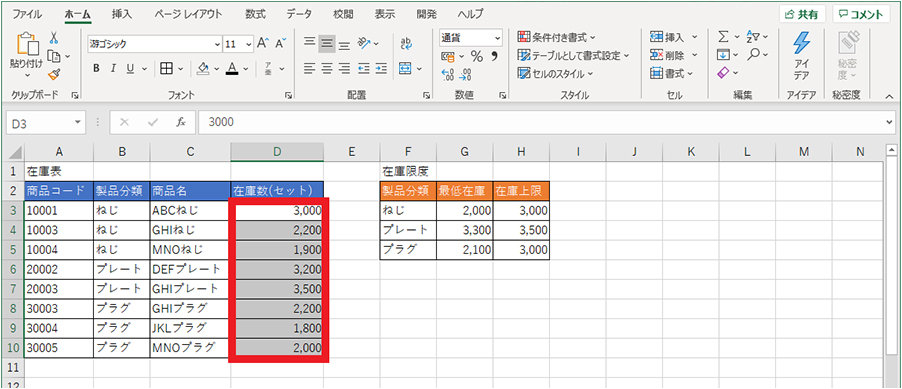902x389 pixels.
Task: Toggle middle vertical alignment
Action: [327, 43]
